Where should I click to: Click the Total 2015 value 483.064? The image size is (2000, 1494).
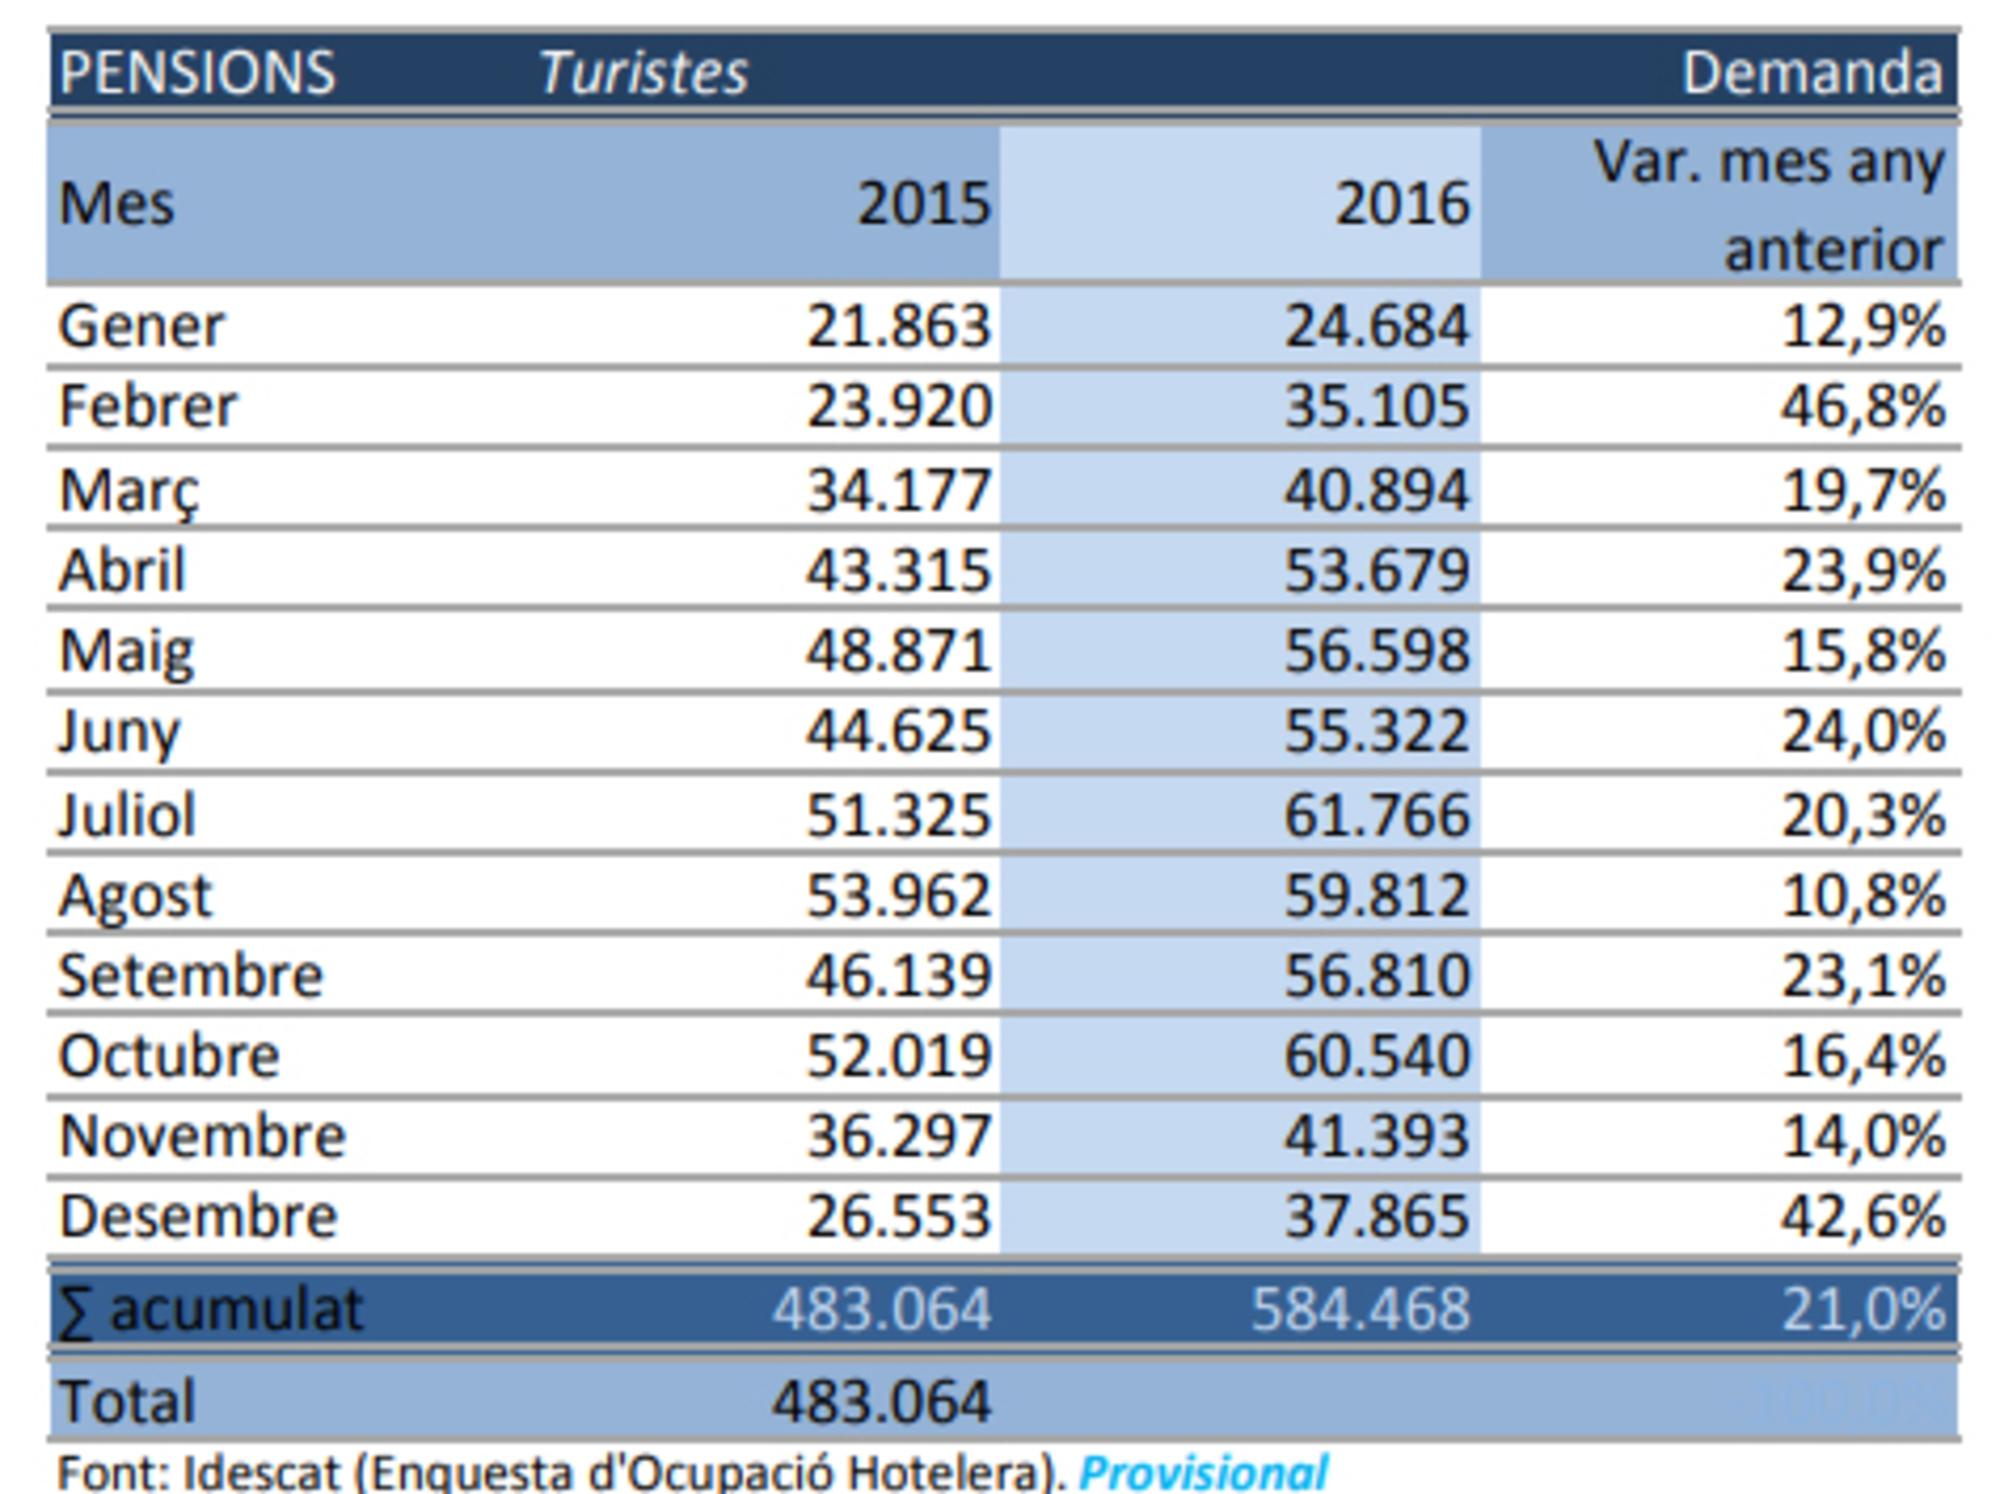click(x=881, y=1401)
